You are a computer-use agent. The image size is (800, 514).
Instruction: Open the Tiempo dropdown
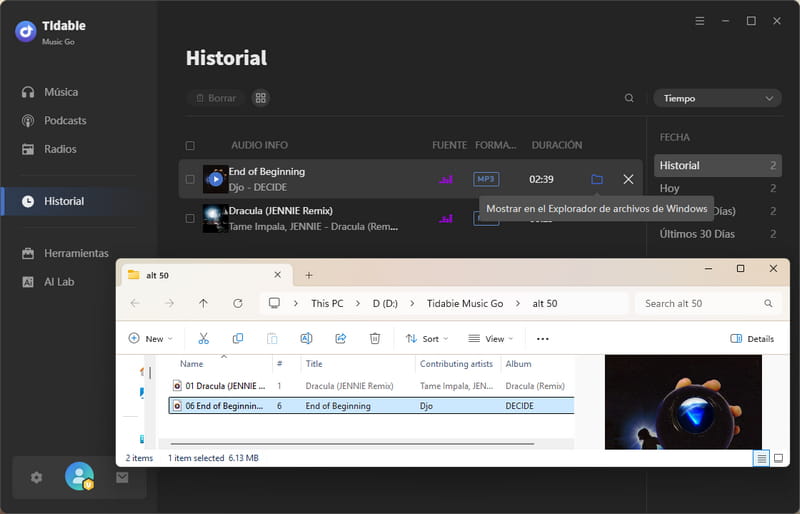pos(717,98)
